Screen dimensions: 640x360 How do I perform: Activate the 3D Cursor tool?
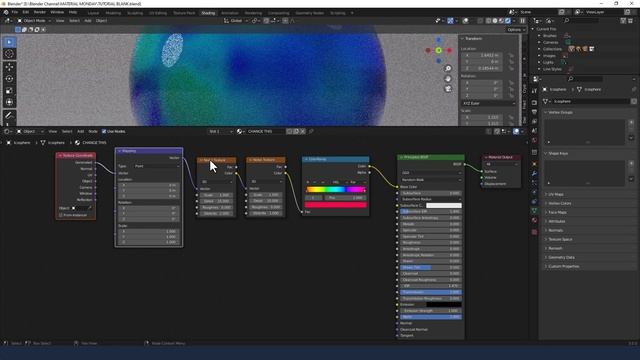(9, 54)
